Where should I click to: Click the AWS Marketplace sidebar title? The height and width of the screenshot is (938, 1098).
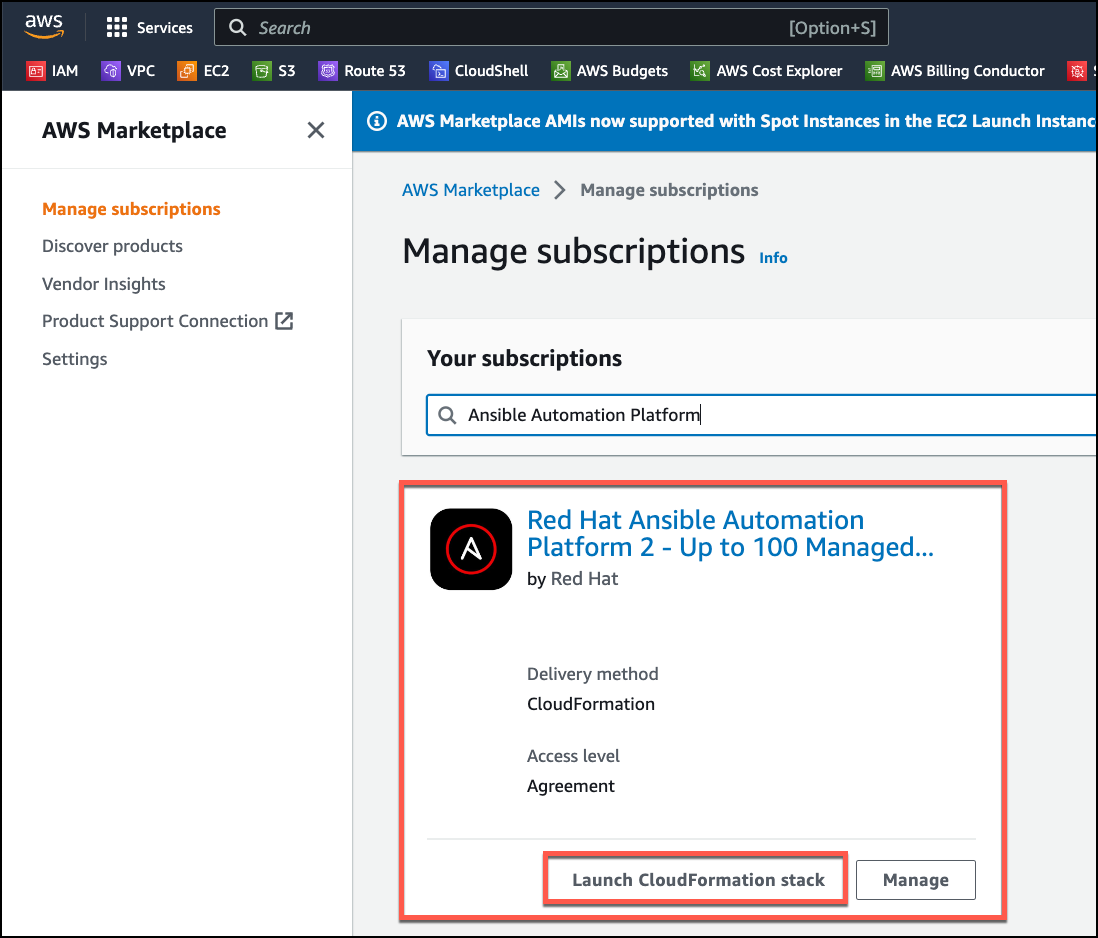pyautogui.click(x=134, y=130)
